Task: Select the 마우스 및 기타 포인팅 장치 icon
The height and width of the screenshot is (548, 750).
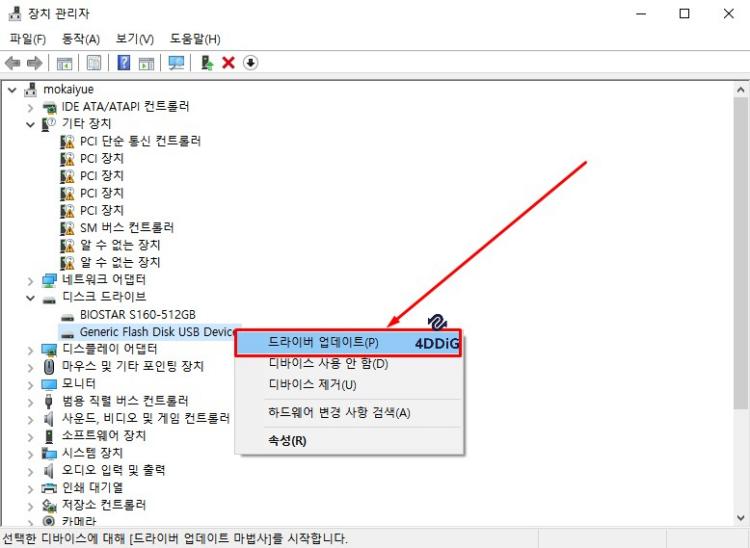Action: click(x=49, y=367)
